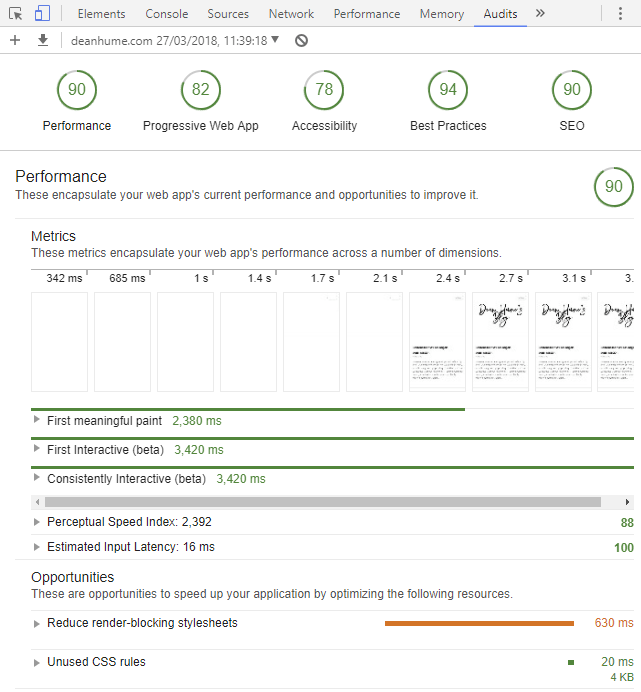Click the Metrics section heading
641x692 pixels.
tap(53, 236)
